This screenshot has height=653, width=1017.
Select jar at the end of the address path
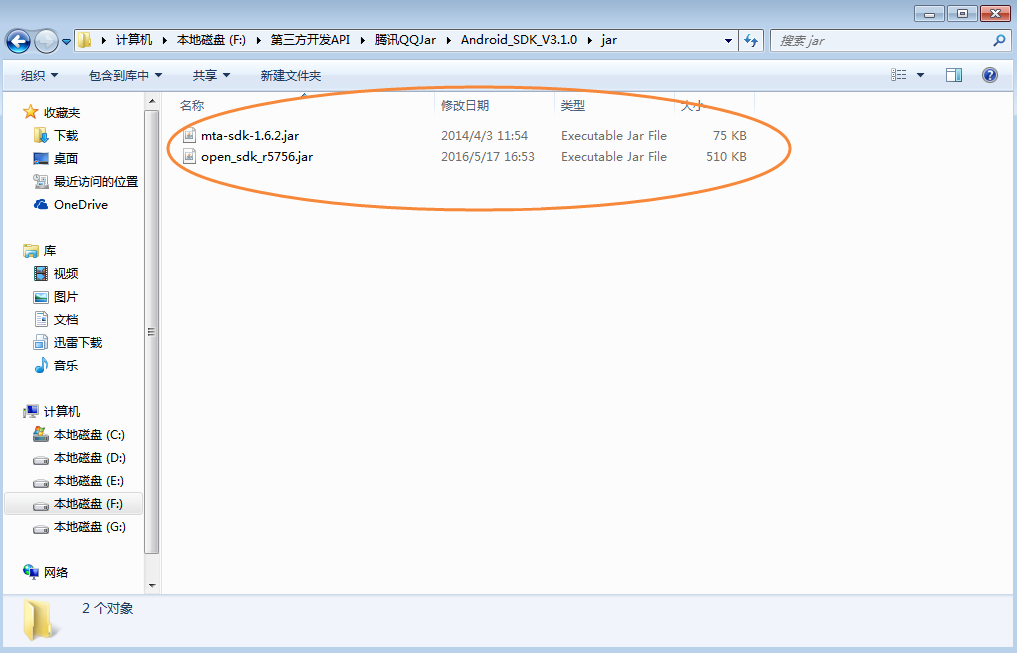click(x=609, y=40)
